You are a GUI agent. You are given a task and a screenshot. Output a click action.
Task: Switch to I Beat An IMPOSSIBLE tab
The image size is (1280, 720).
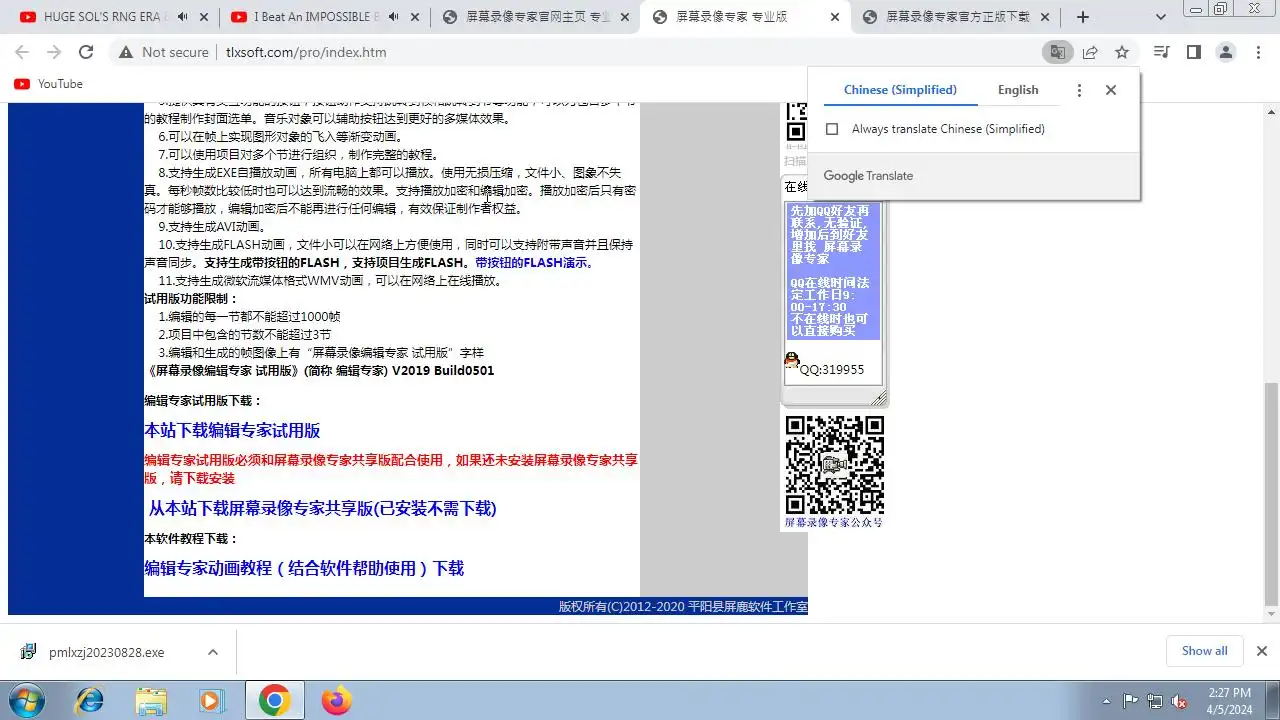(x=315, y=17)
